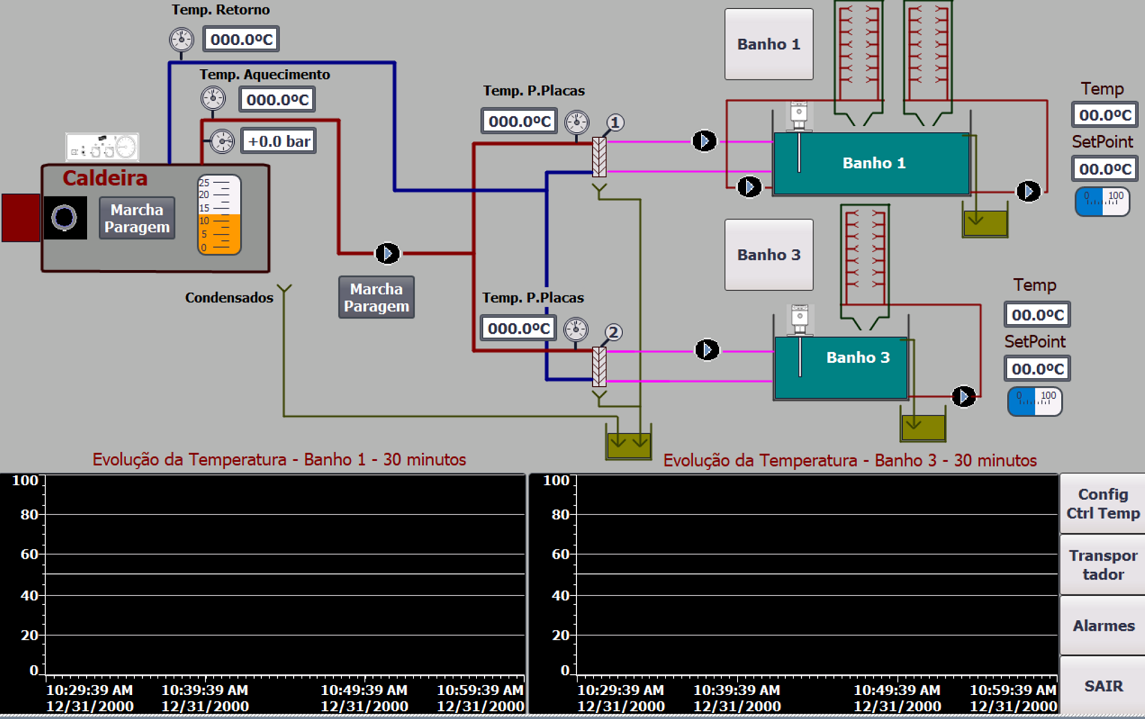Select the pump icon on Caldeira outlet line

[x=387, y=254]
